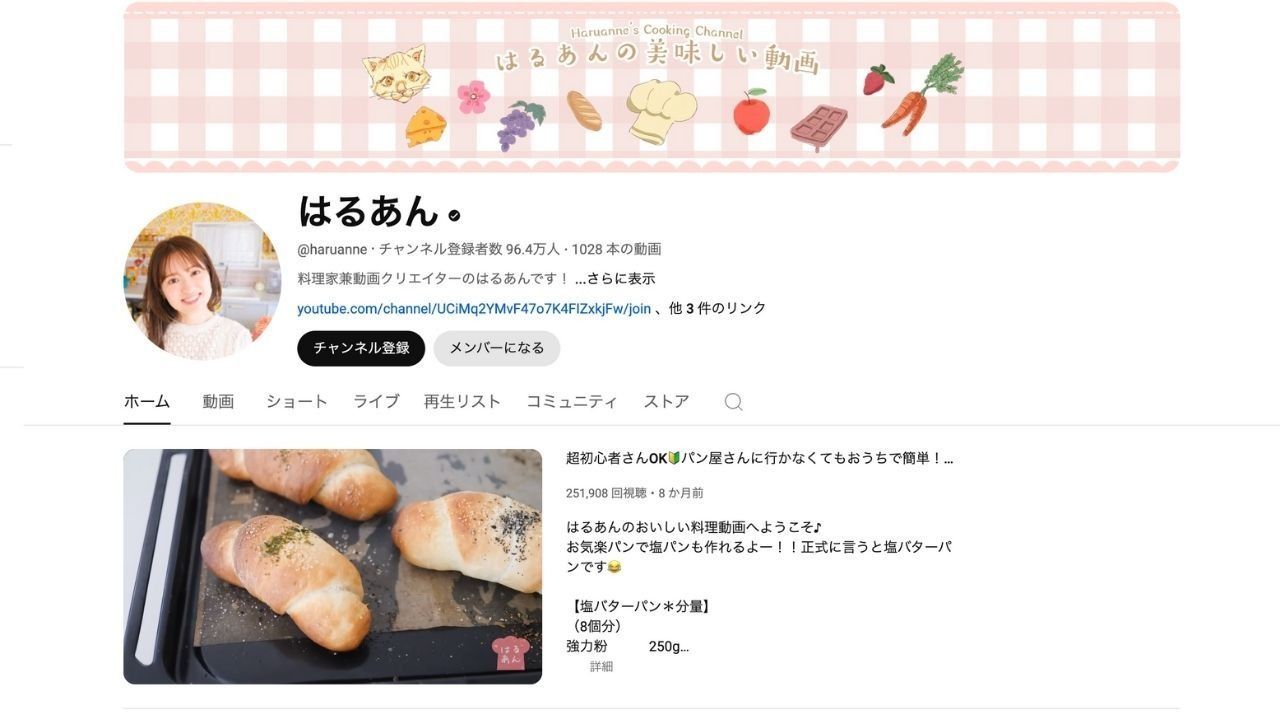Click the red apple illustration in banner
1280x720 pixels.
[751, 112]
